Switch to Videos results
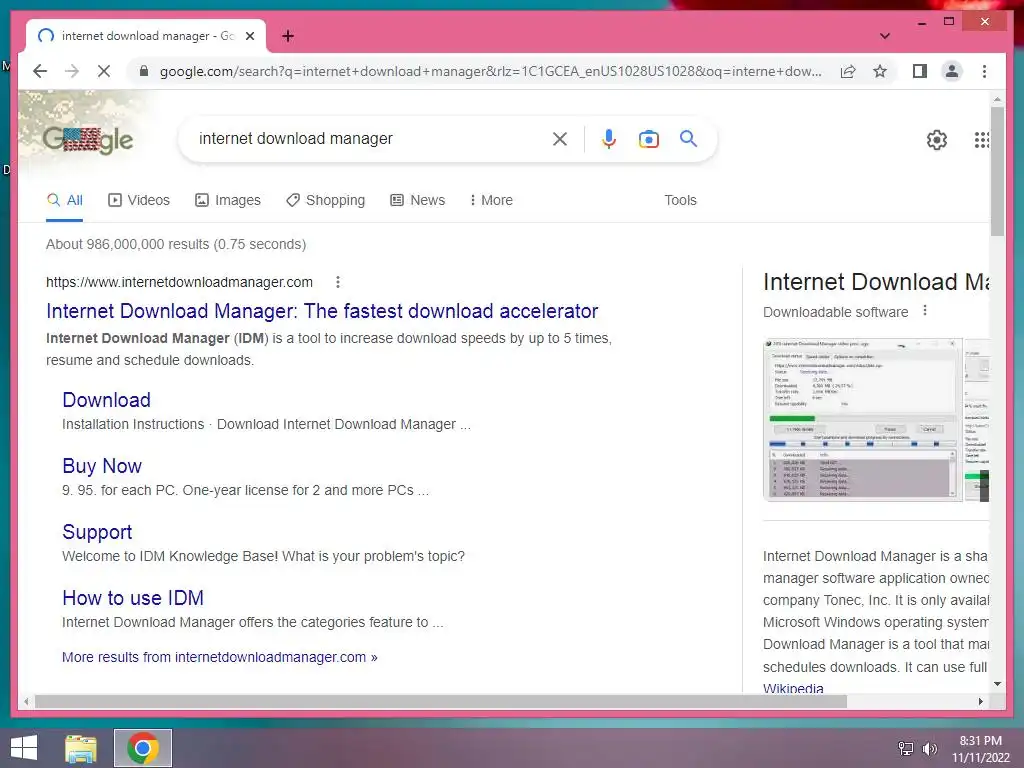Screen dimensions: 1024x768 pyautogui.click(x=138, y=200)
